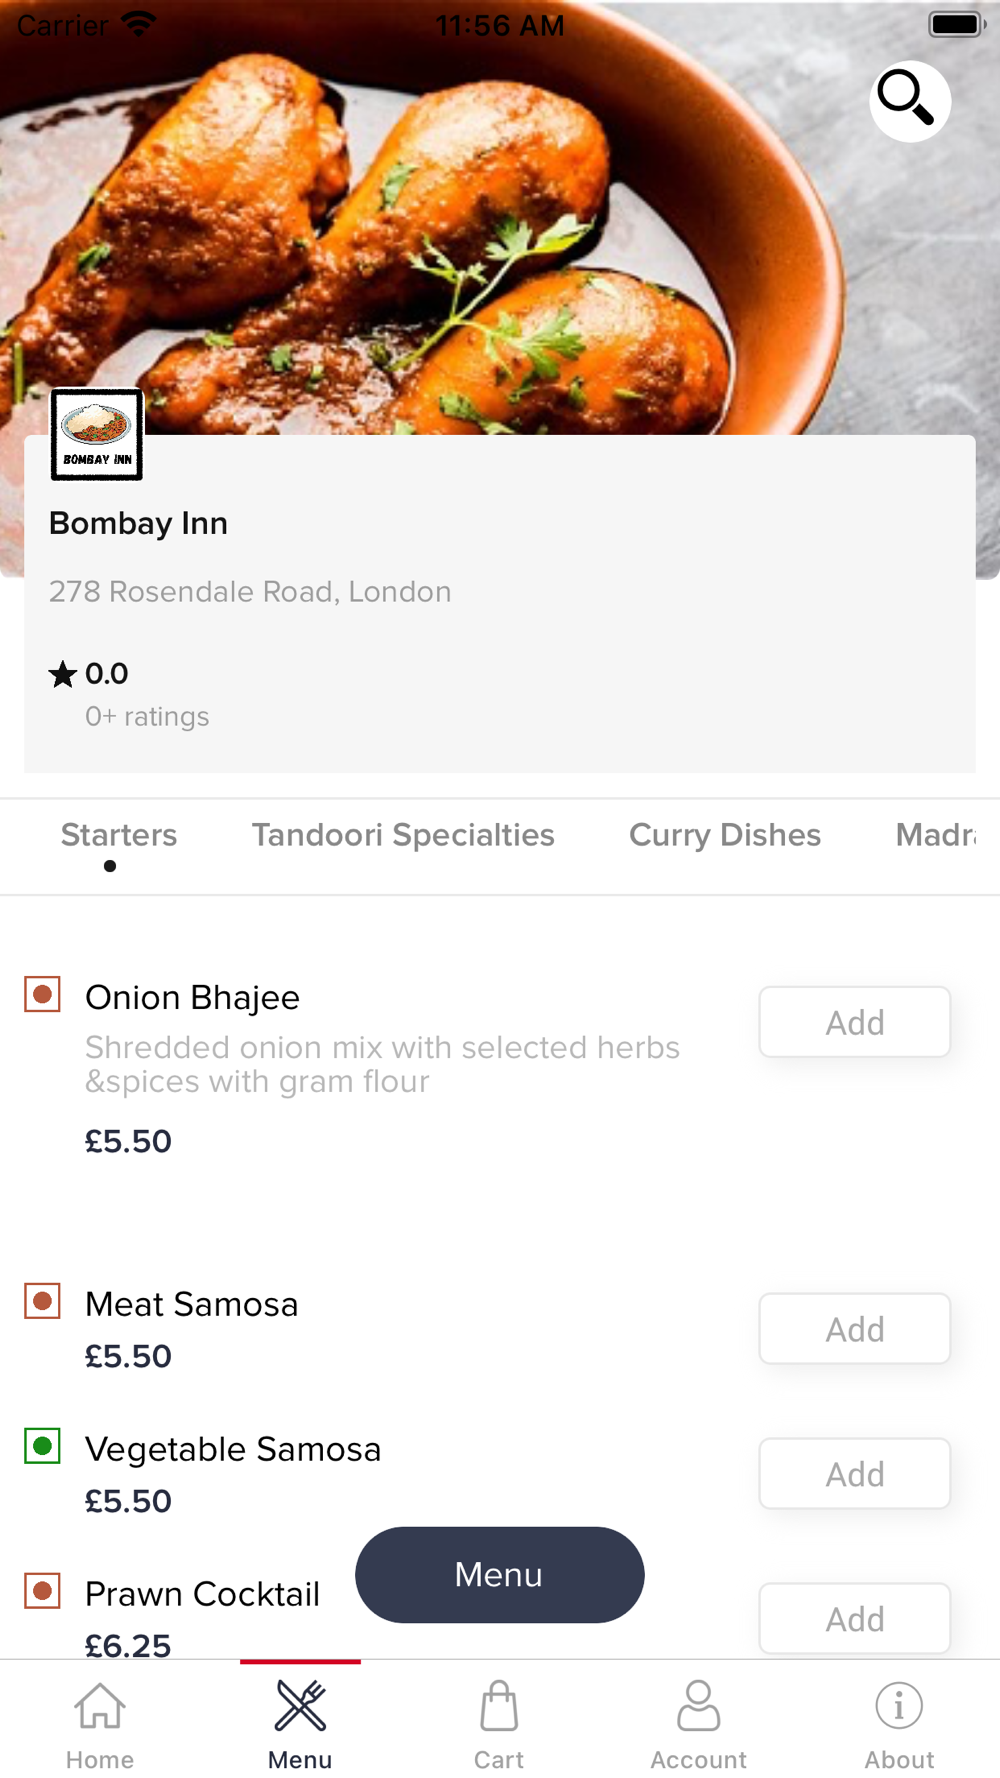Select the Starters category tab
Image resolution: width=1000 pixels, height=1778 pixels.
[119, 835]
